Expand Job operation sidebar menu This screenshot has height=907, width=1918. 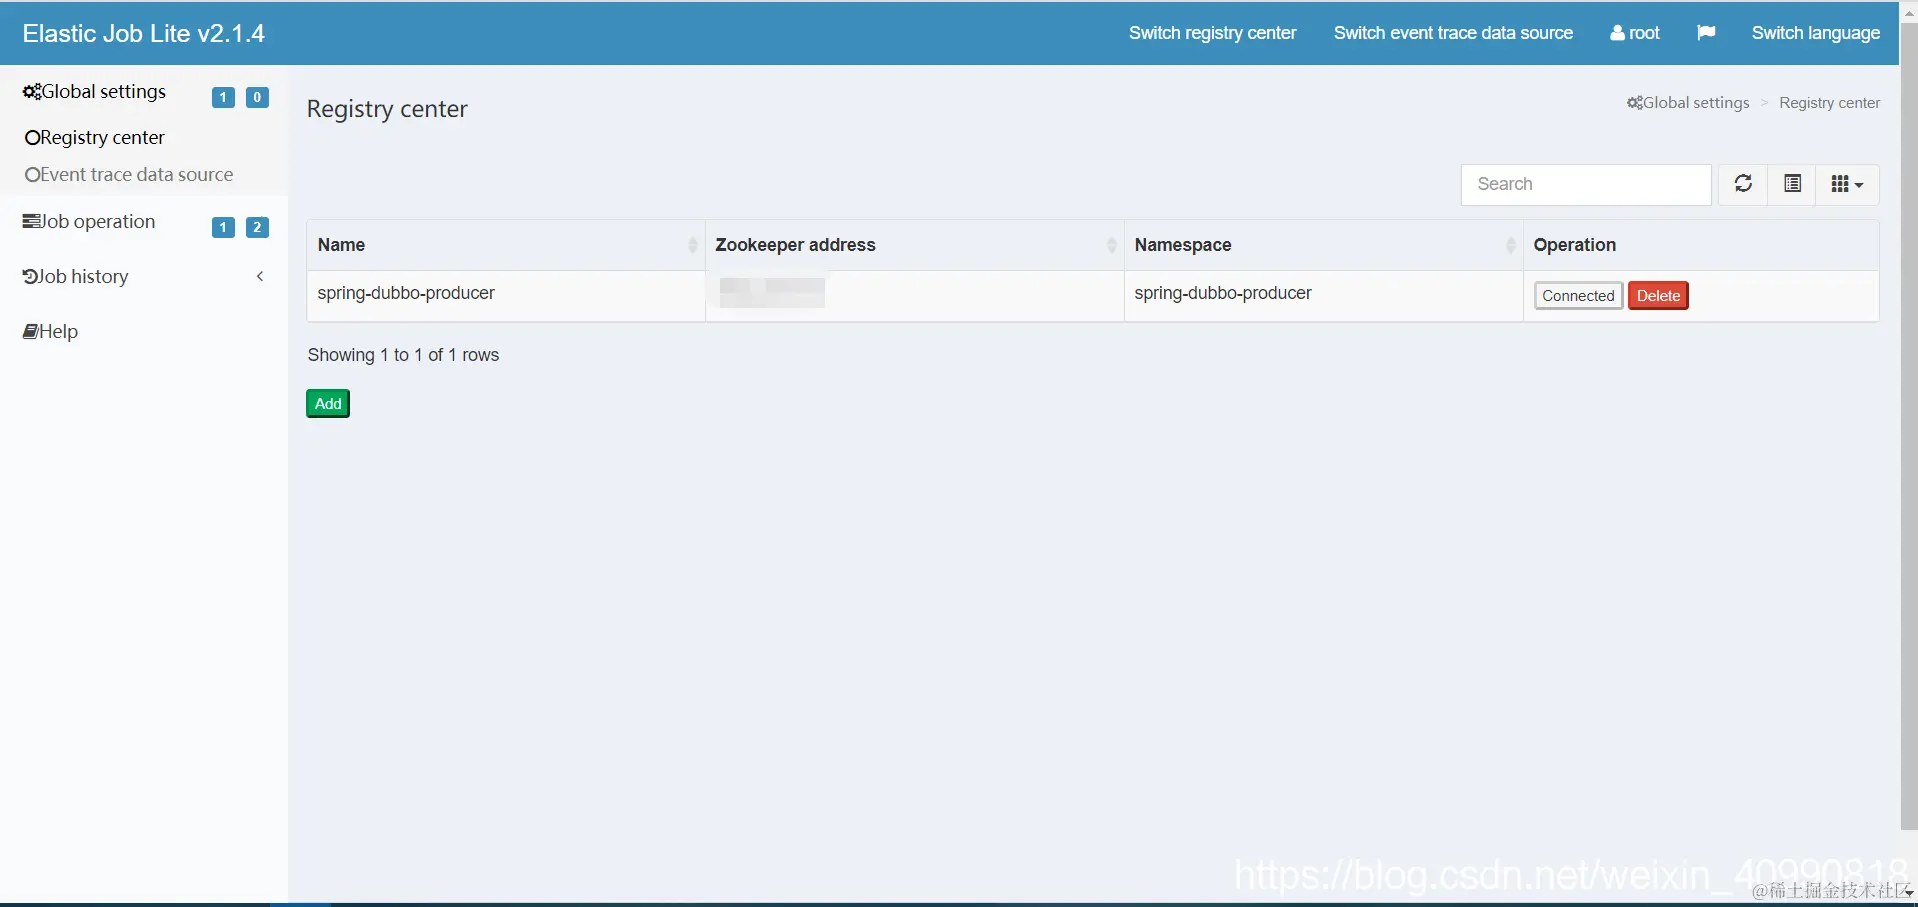tap(89, 222)
